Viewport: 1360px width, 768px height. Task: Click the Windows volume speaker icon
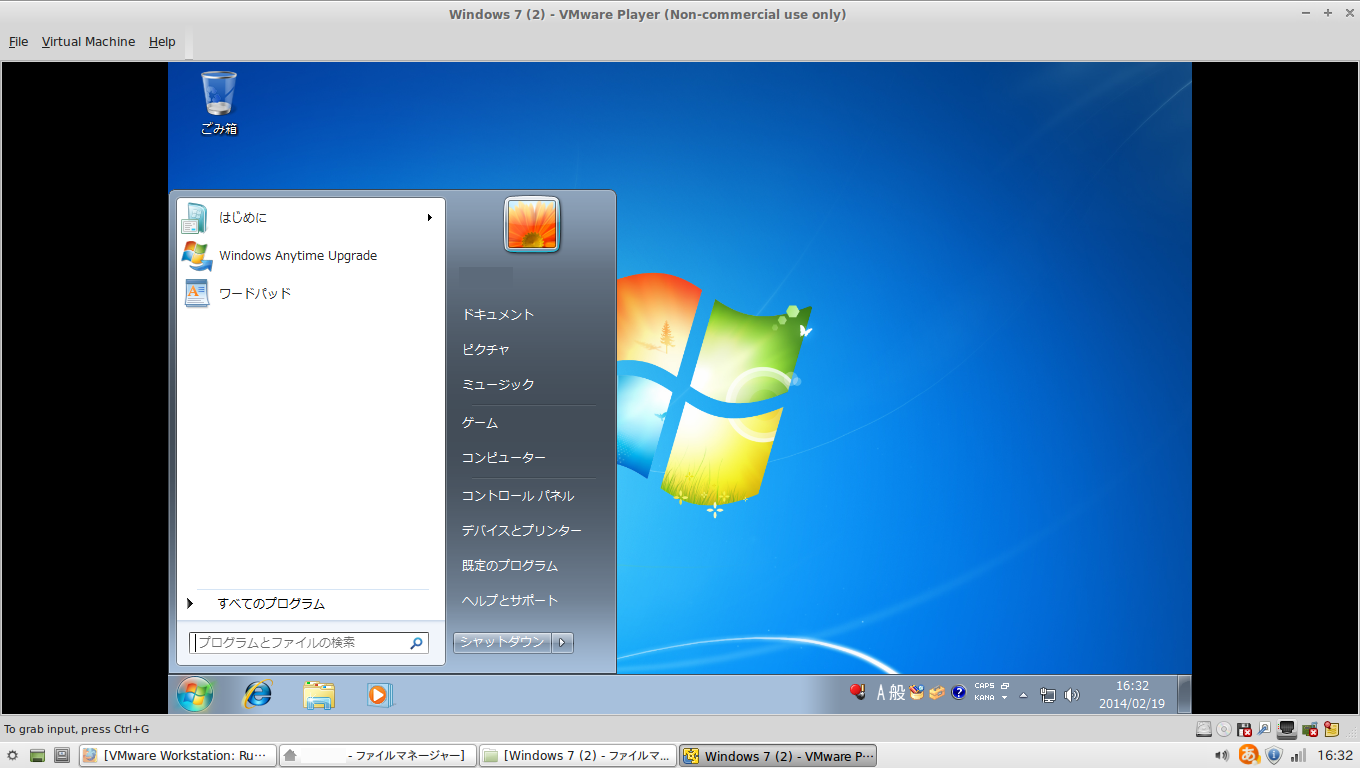[x=1072, y=695]
